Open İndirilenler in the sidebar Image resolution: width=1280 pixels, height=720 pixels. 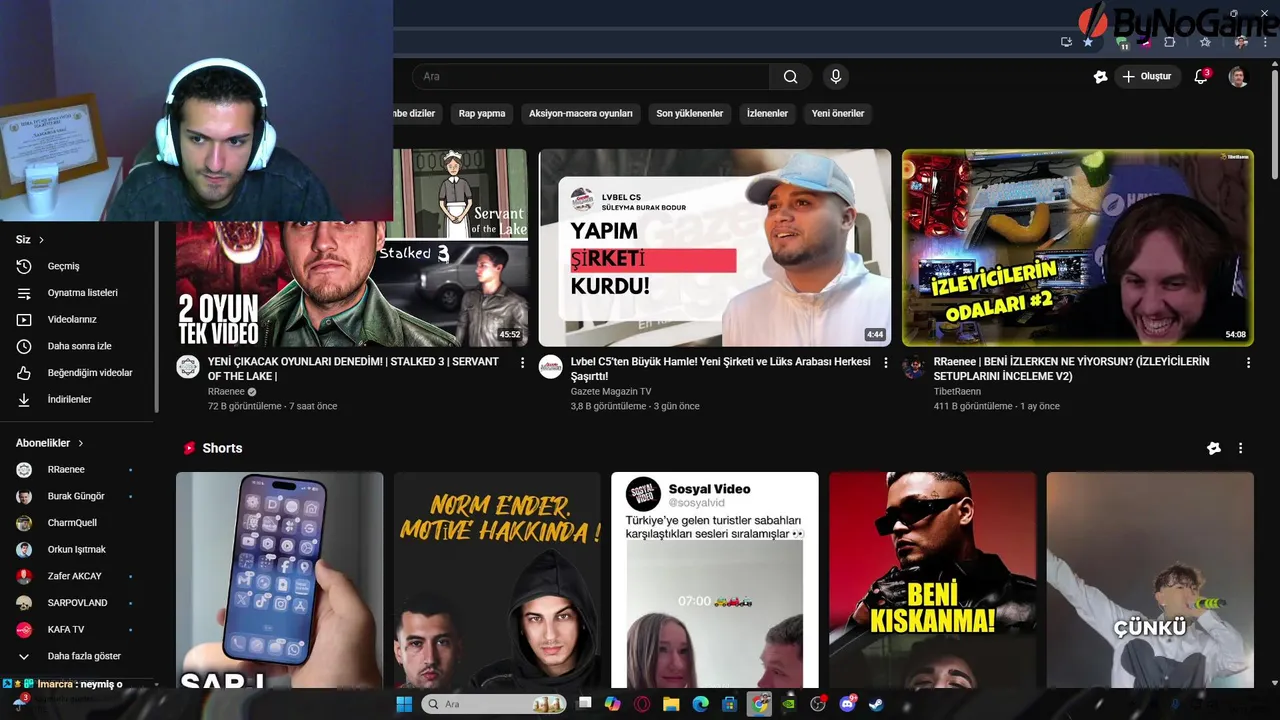click(x=78, y=399)
